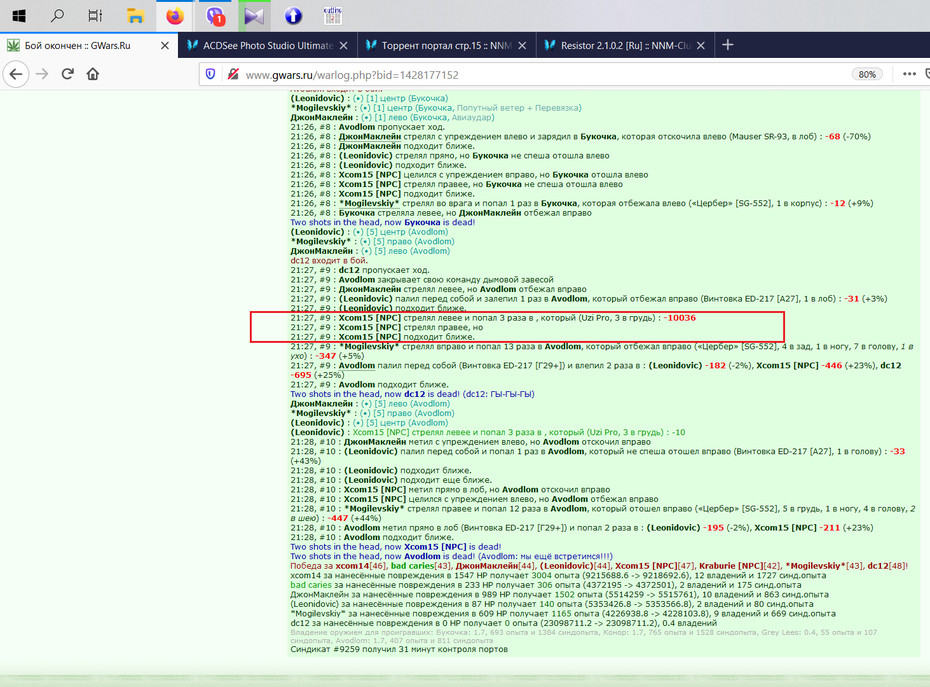Open the blue up-arrow taskbar app

[293, 16]
